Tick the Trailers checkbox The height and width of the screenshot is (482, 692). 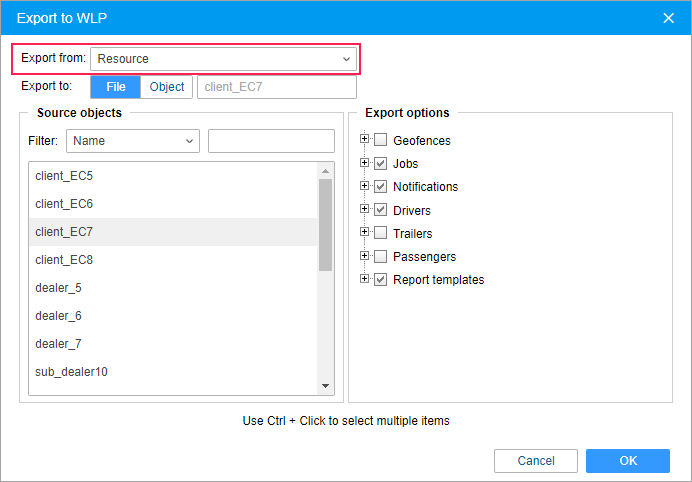(x=380, y=233)
